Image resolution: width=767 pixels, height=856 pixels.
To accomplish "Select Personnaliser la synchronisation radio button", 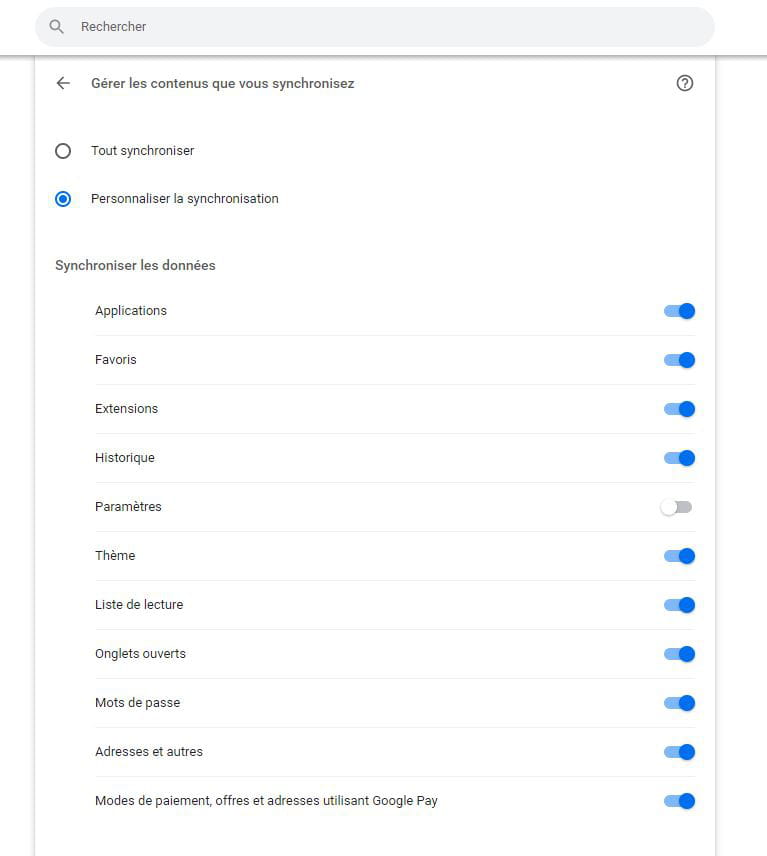I will click(x=63, y=199).
